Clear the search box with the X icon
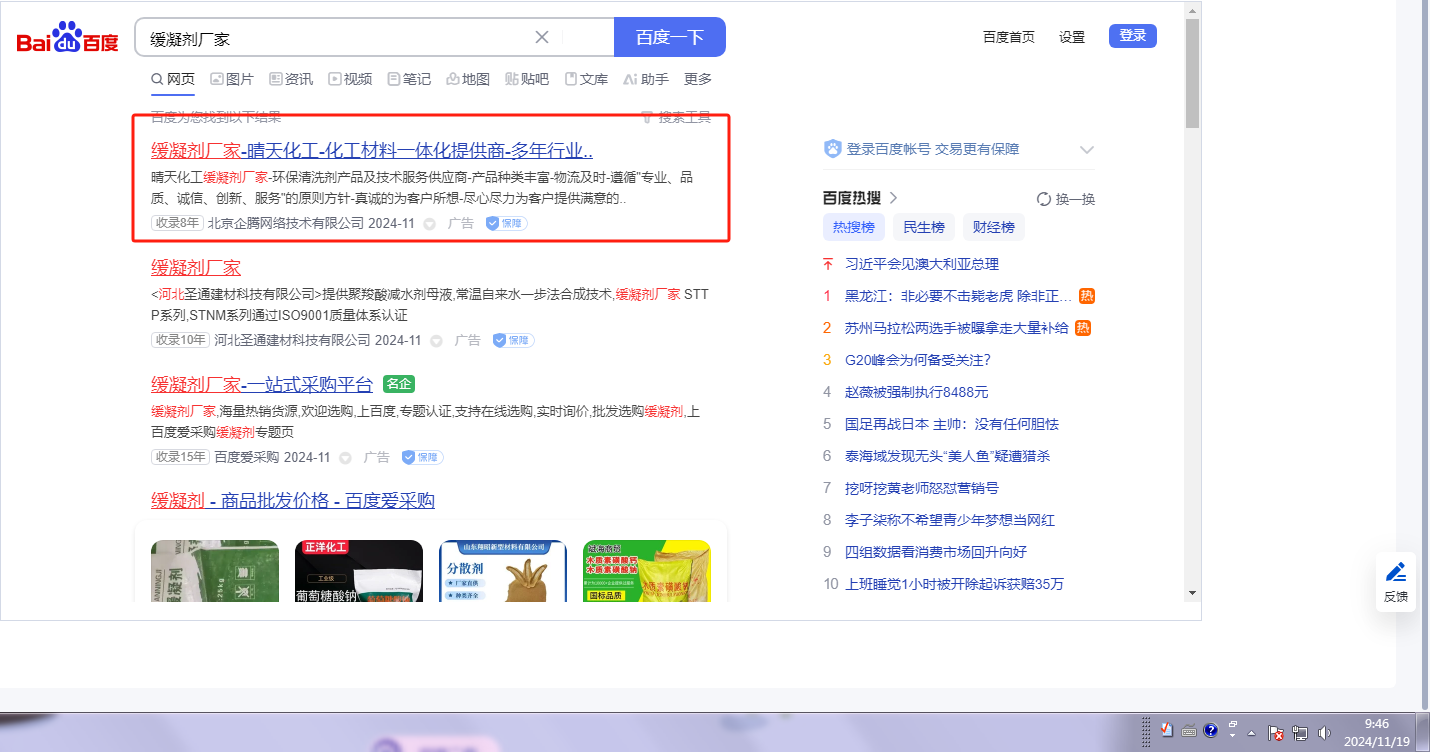Viewport: 1430px width, 752px height. [x=542, y=37]
